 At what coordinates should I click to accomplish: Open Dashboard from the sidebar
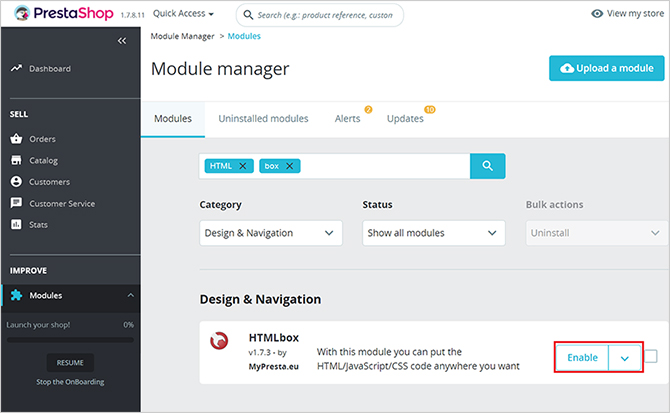pyautogui.click(x=49, y=69)
